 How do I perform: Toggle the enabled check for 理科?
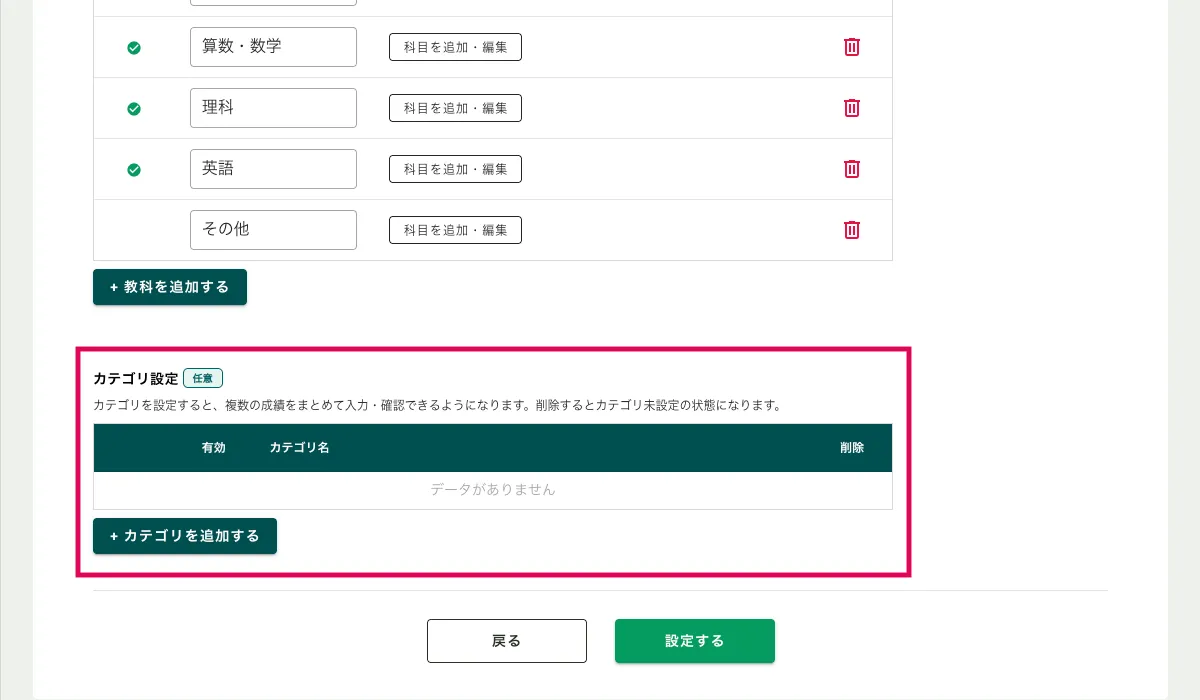point(134,108)
